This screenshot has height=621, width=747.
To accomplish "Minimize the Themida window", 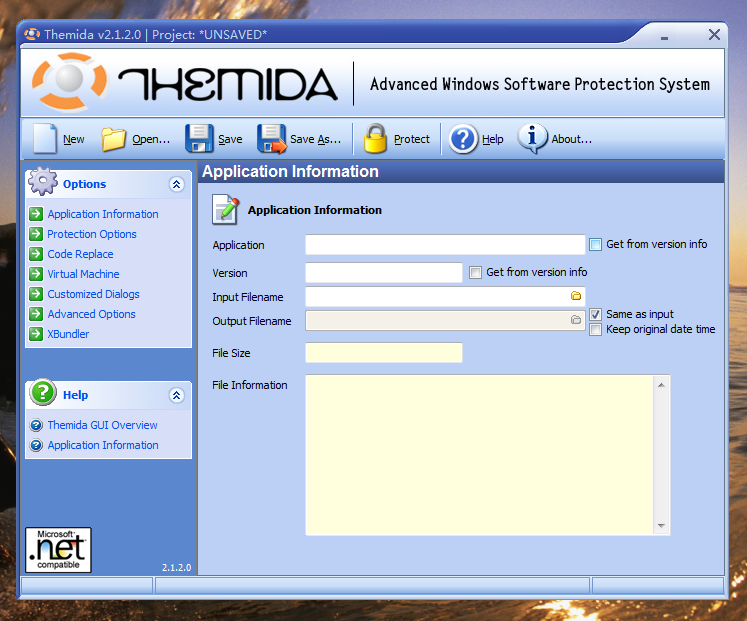I will tap(664, 36).
